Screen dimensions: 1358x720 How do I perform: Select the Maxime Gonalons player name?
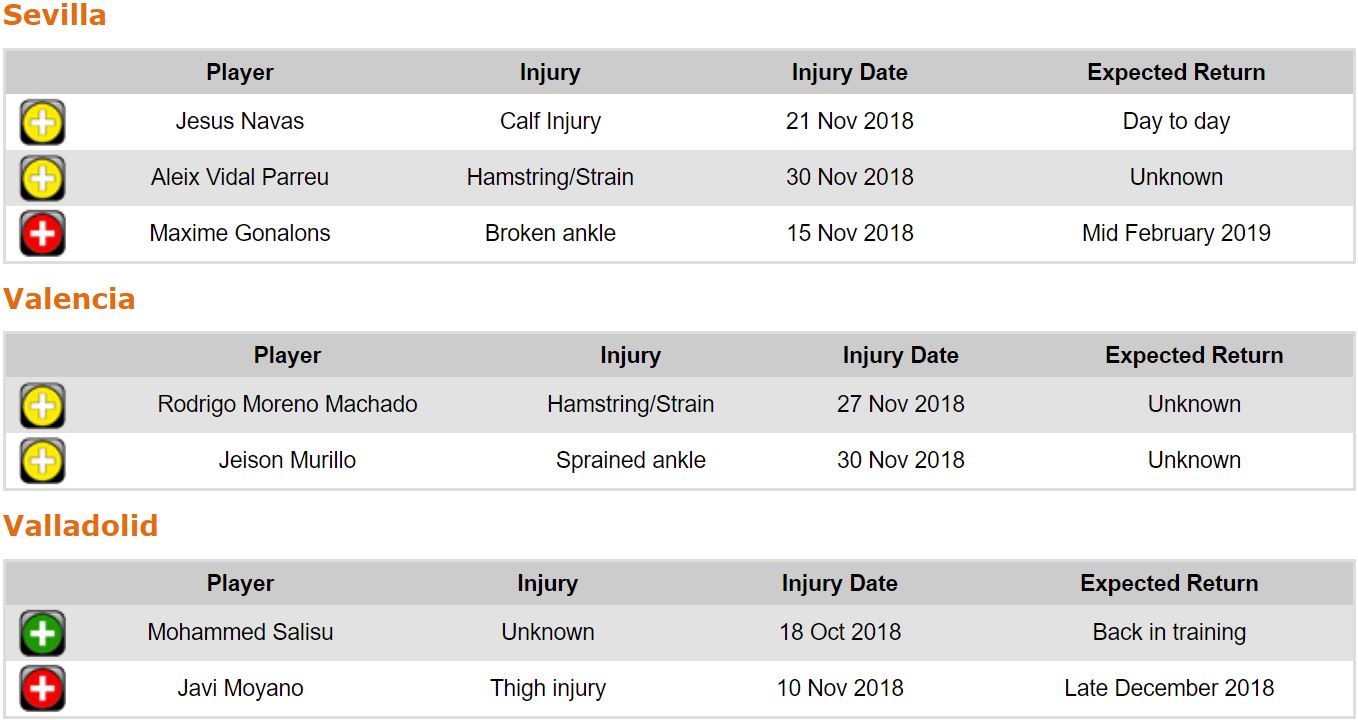pyautogui.click(x=240, y=234)
